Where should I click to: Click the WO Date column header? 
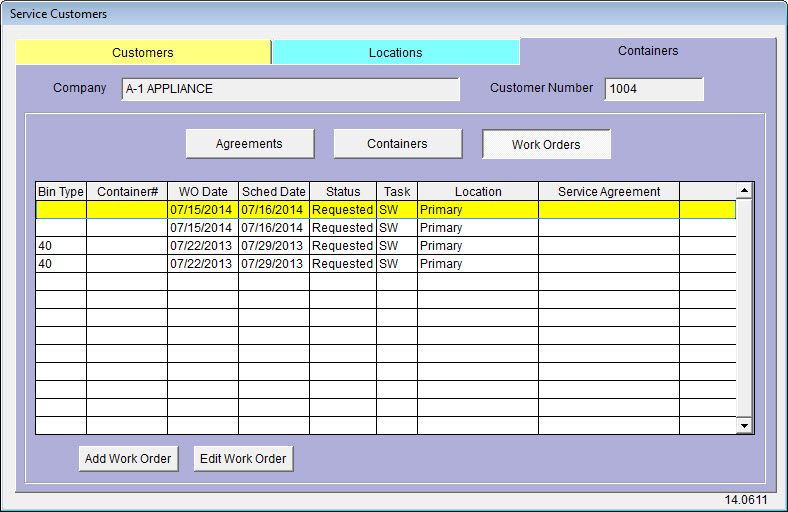(x=203, y=191)
